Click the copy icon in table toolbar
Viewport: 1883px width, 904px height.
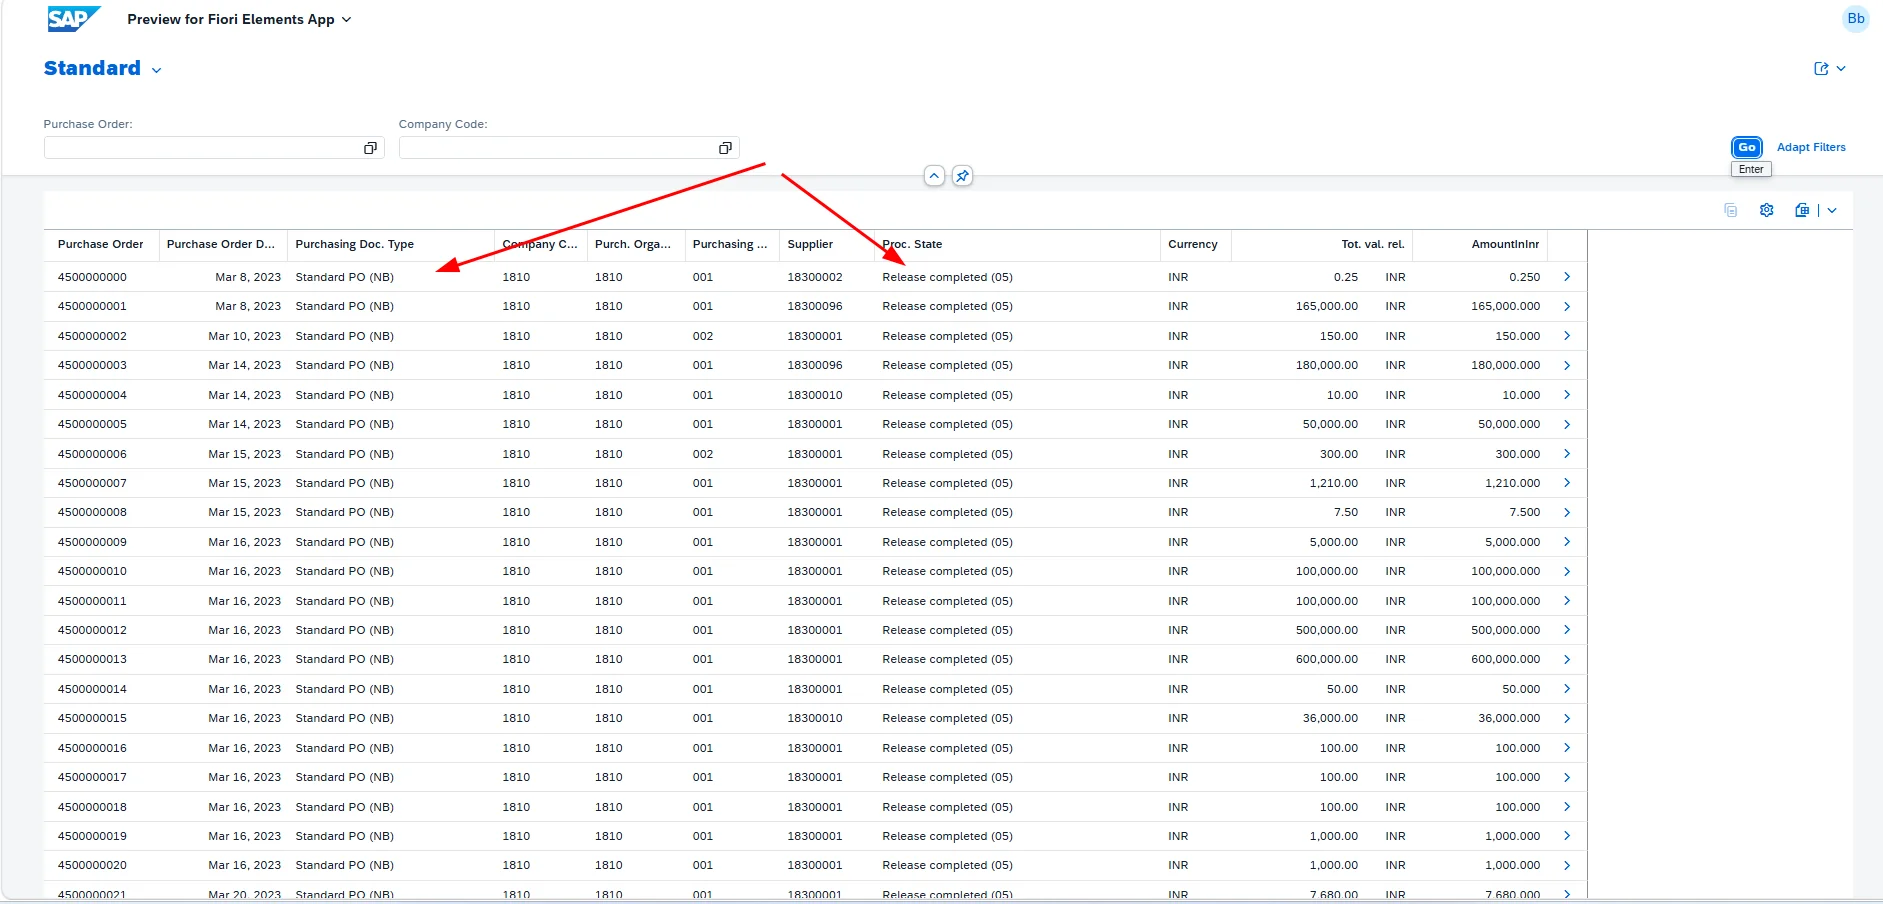click(1731, 210)
